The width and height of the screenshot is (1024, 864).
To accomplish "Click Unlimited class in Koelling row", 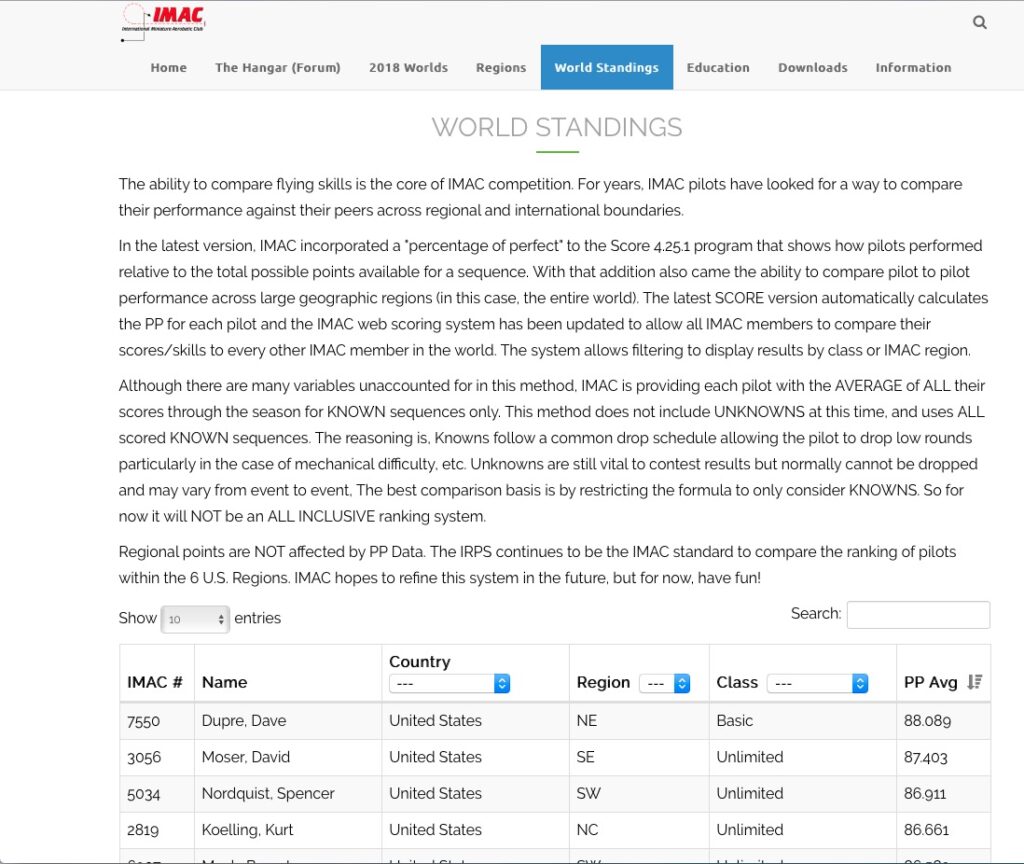I will coord(750,829).
